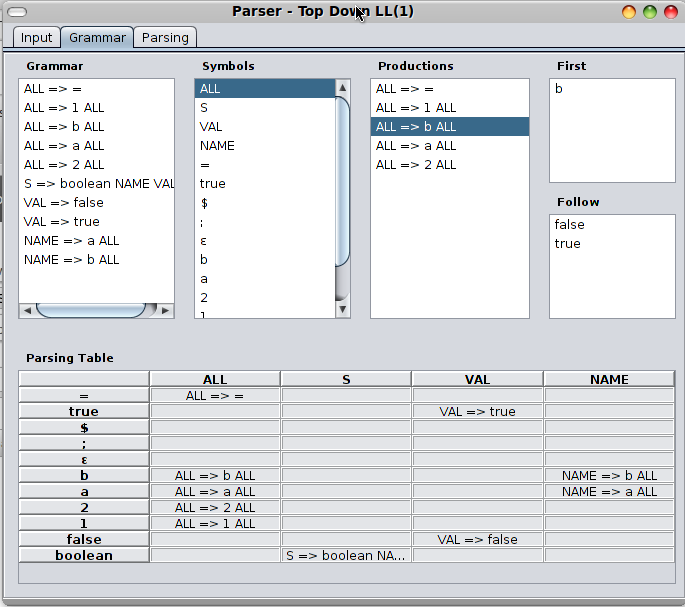
Task: Click 'ALL => a ALL' cell in Parsing Table
Action: tap(215, 491)
